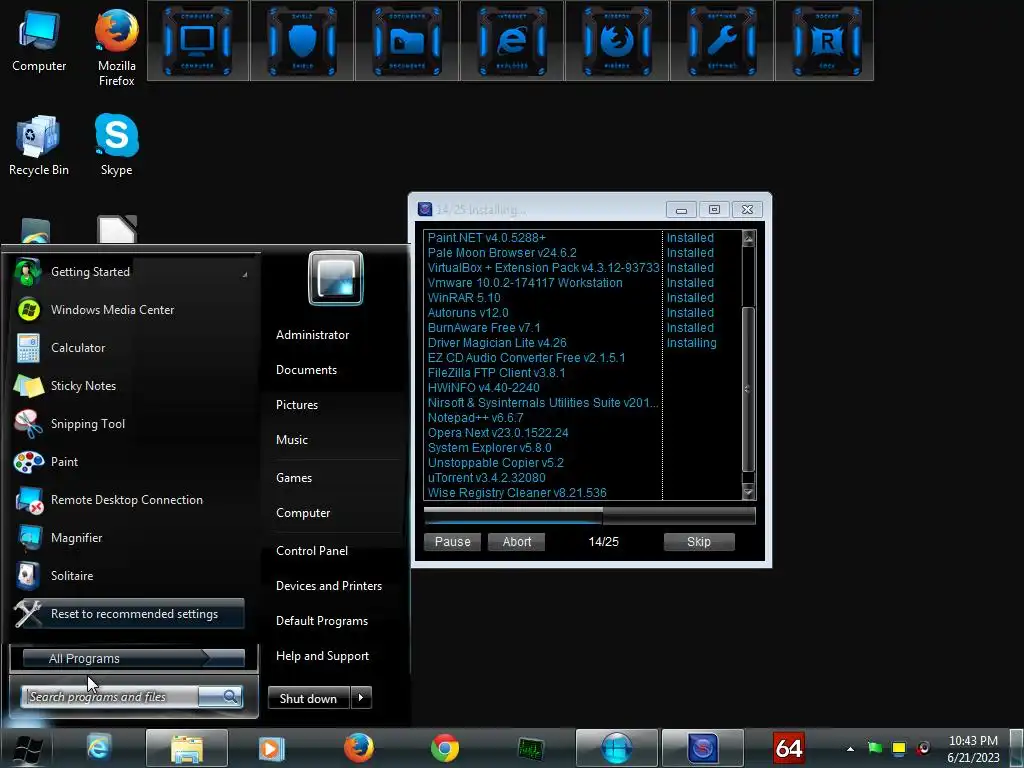Open Internet Explorer from taskbar
This screenshot has width=1024, height=768.
coord(99,748)
